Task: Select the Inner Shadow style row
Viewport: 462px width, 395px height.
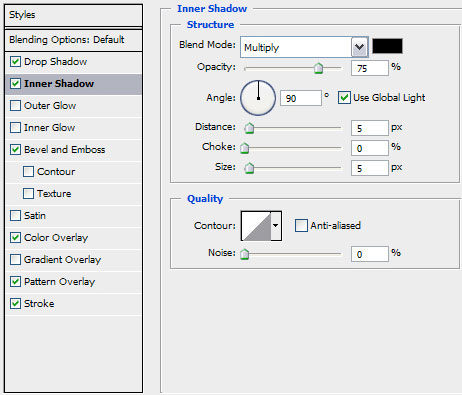Action: [x=73, y=84]
